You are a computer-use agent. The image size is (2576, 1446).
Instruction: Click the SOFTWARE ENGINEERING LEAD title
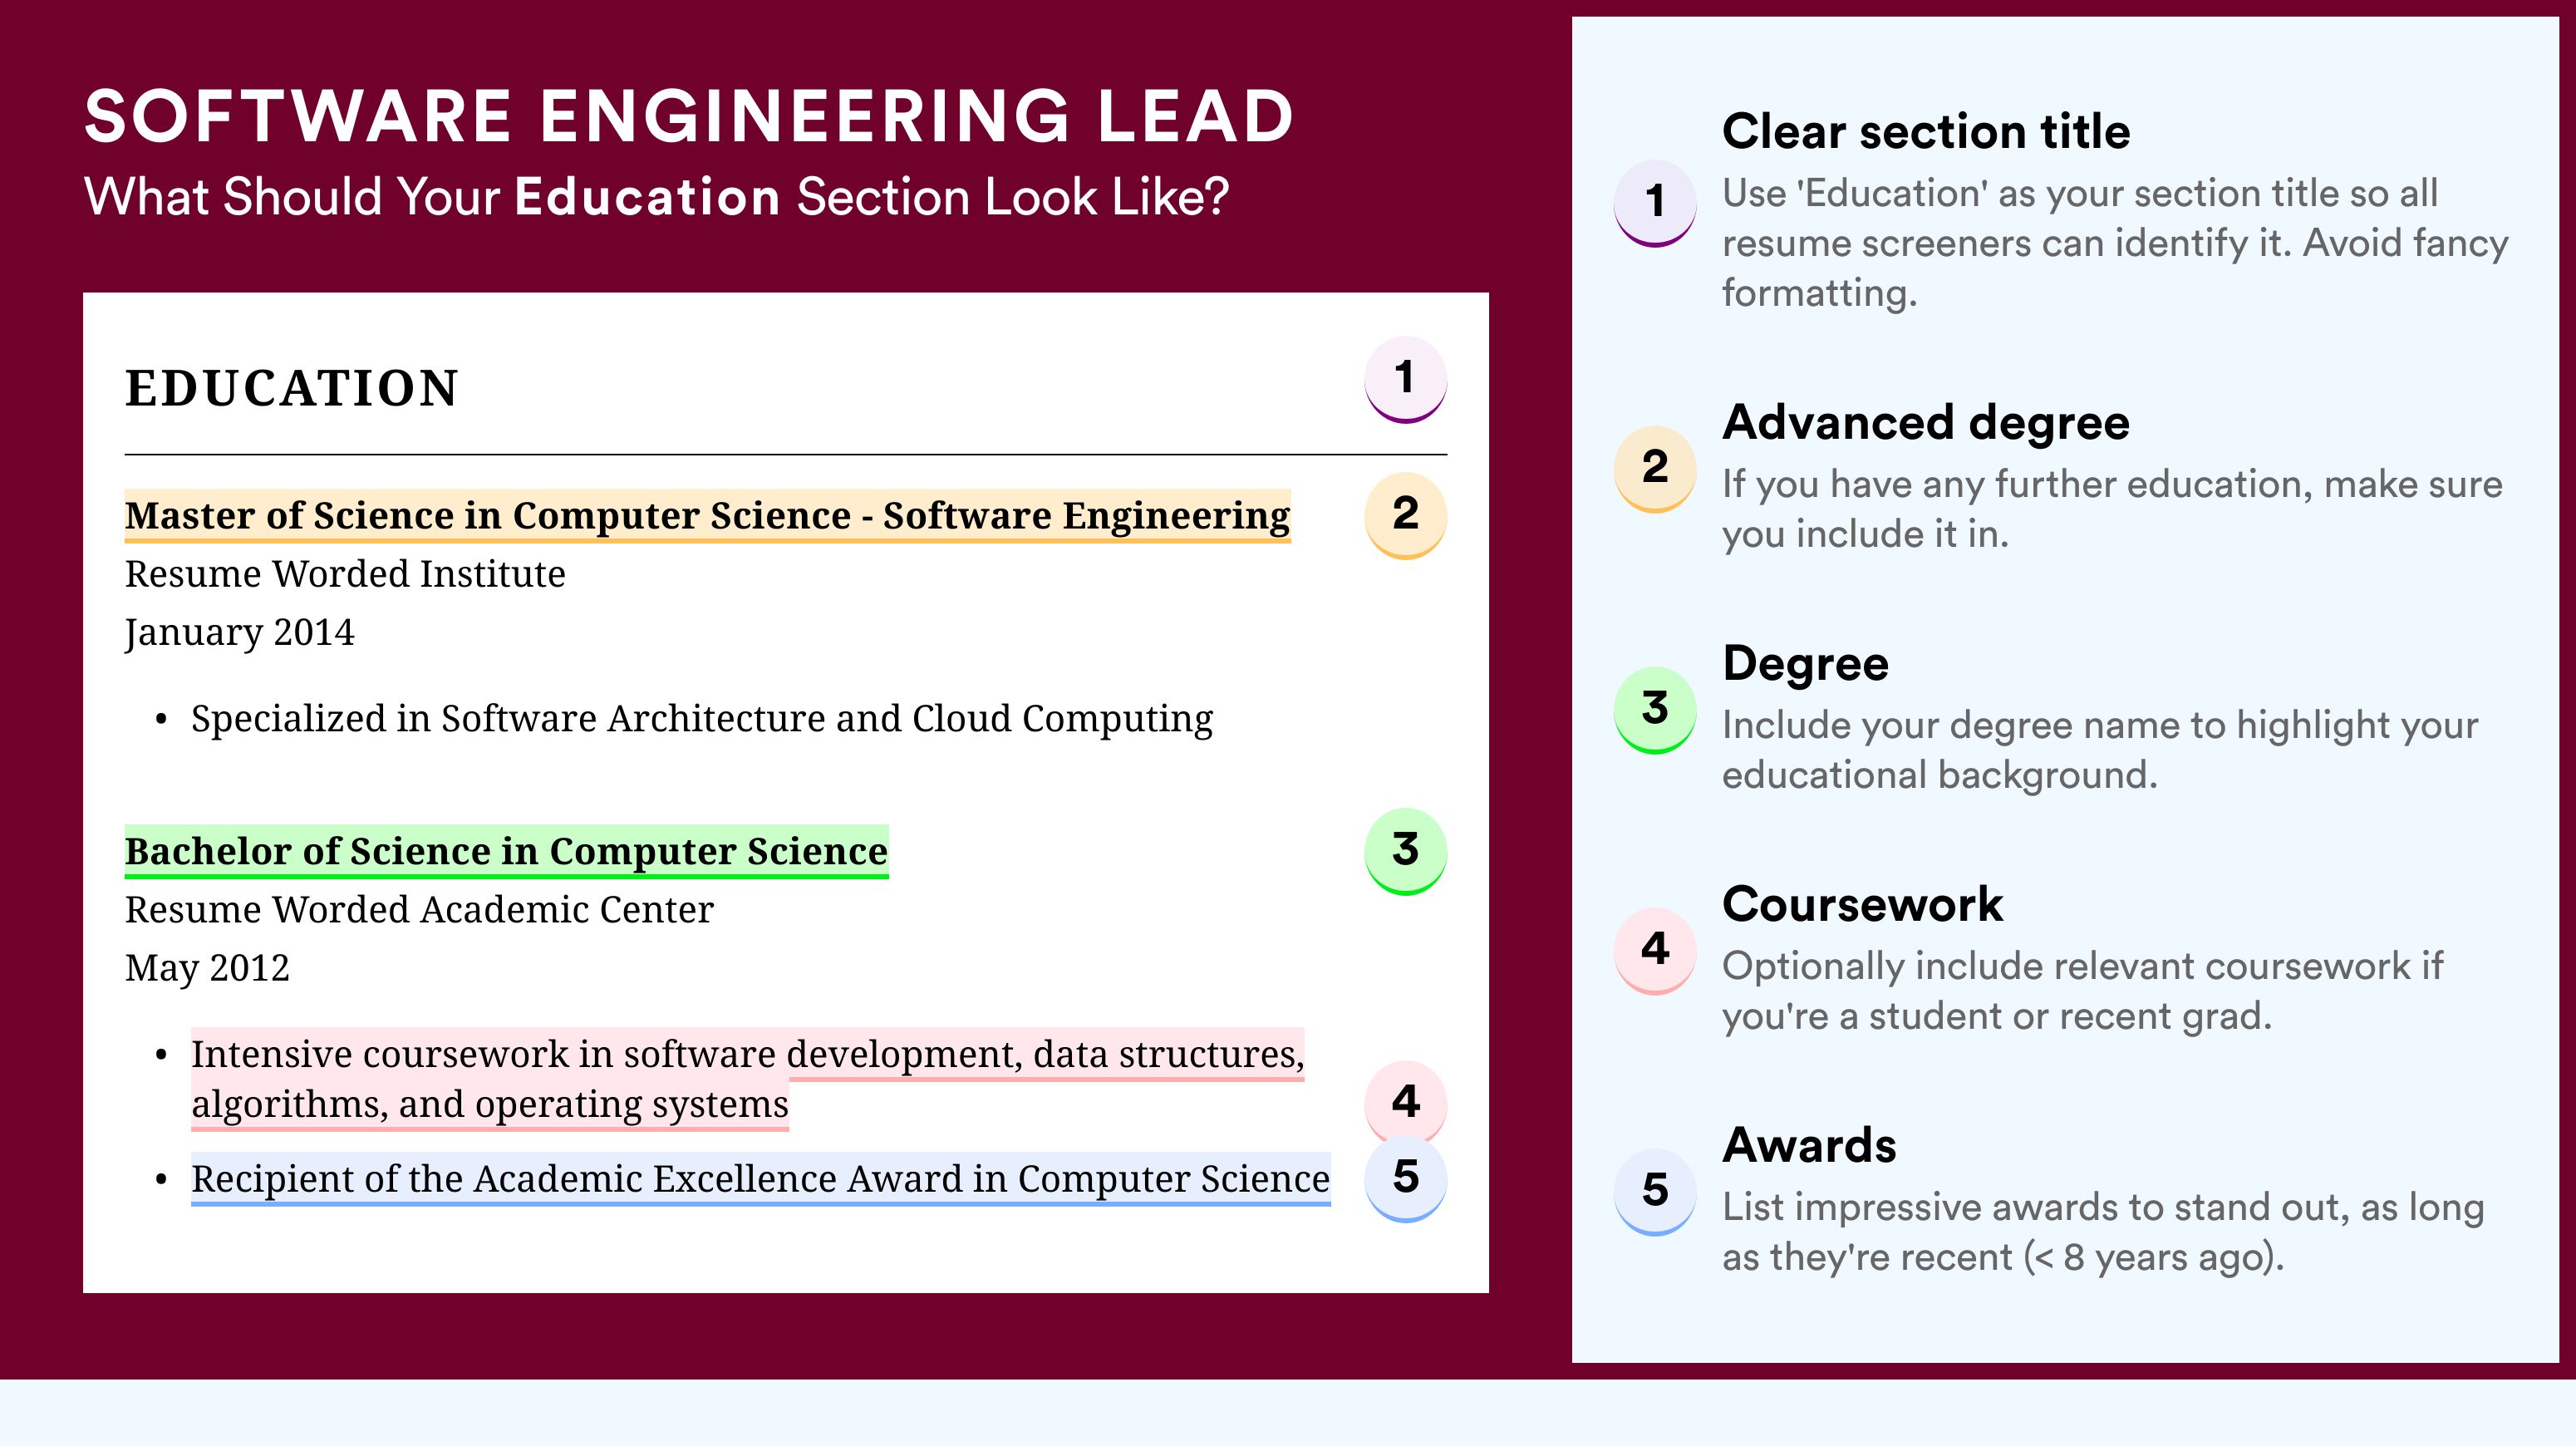pos(690,116)
